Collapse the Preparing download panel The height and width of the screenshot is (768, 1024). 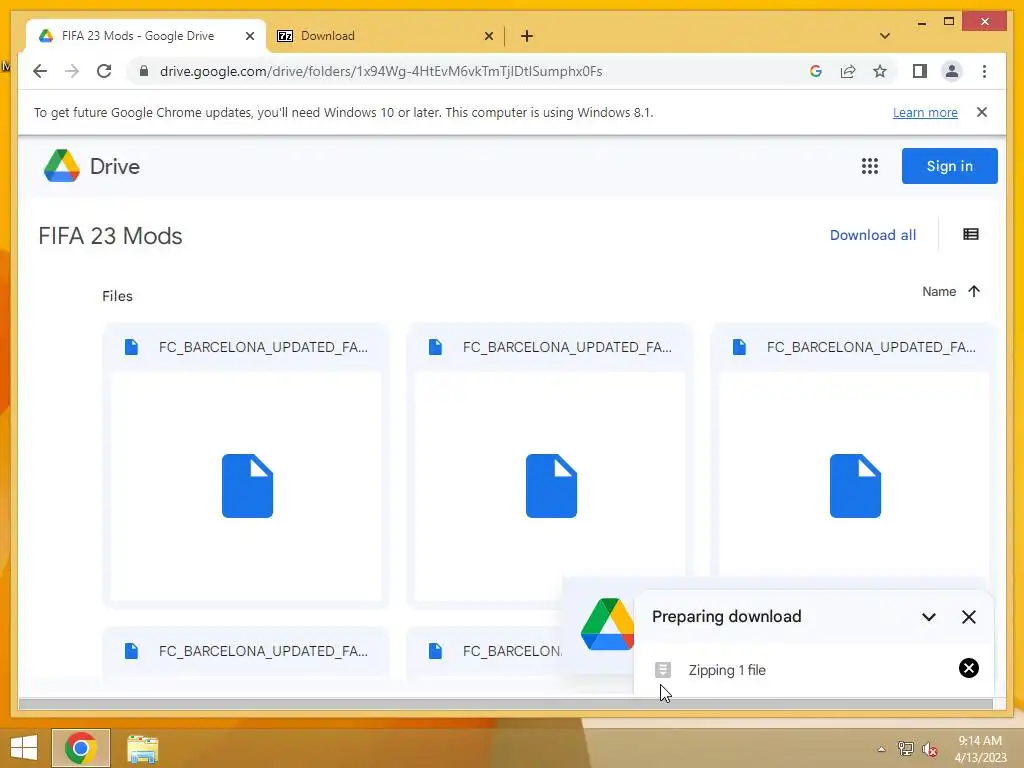[929, 616]
